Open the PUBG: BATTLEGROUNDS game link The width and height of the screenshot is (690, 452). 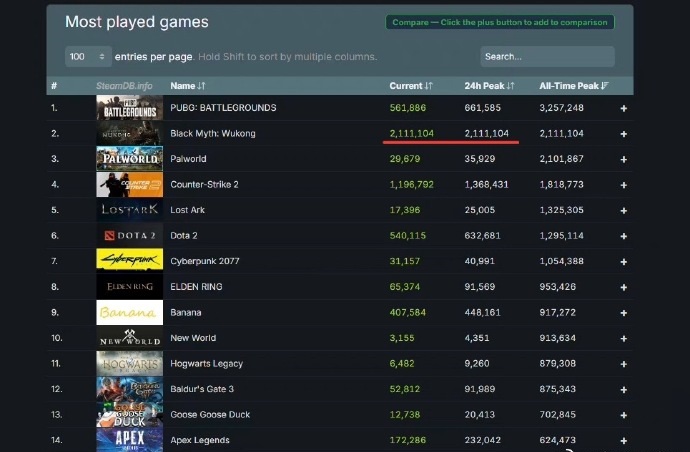point(223,108)
